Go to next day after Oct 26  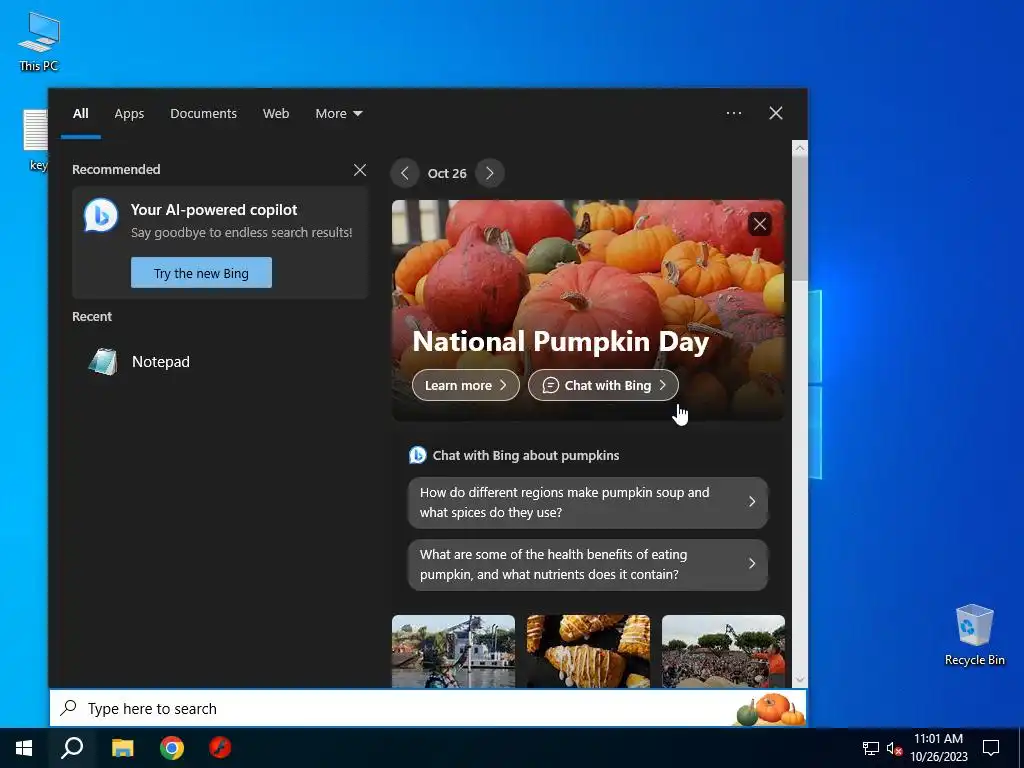490,173
